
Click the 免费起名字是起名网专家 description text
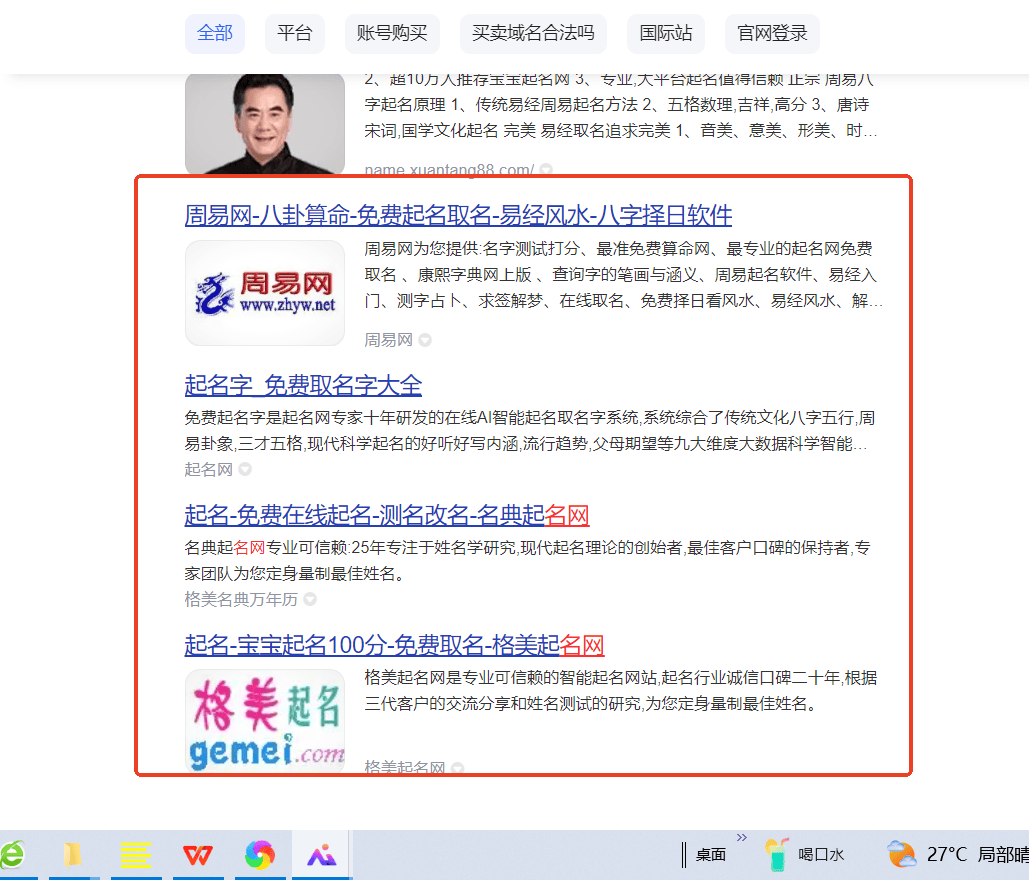pyautogui.click(x=530, y=431)
